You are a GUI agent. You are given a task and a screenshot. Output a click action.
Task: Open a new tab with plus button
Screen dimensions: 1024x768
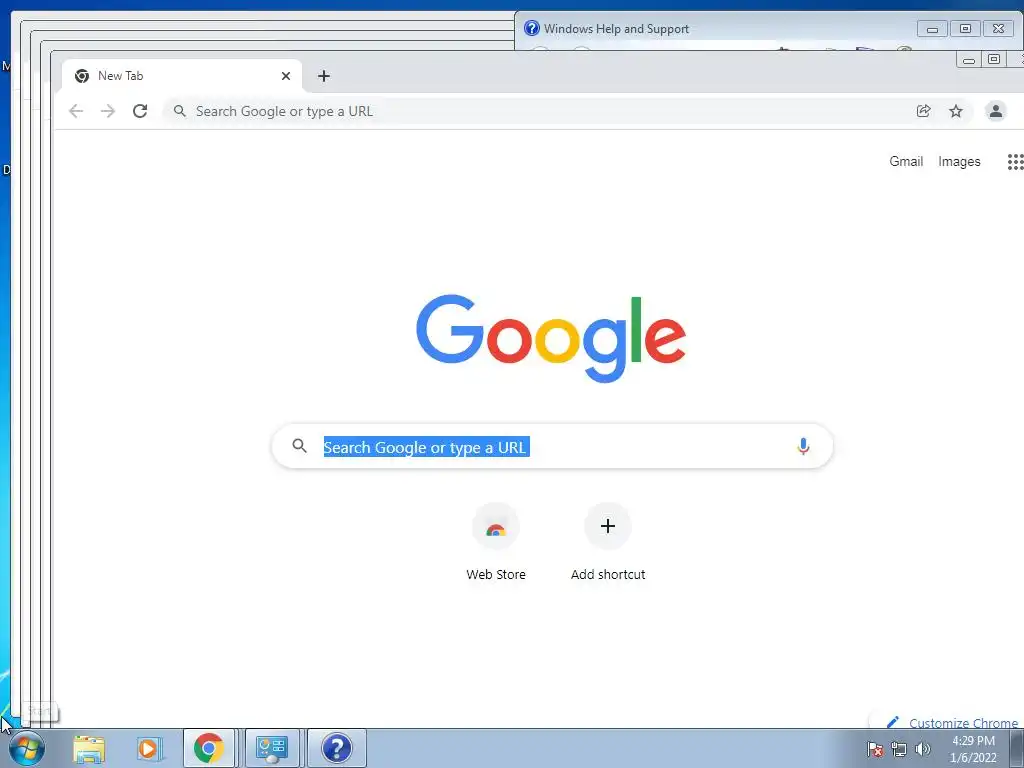tap(323, 76)
